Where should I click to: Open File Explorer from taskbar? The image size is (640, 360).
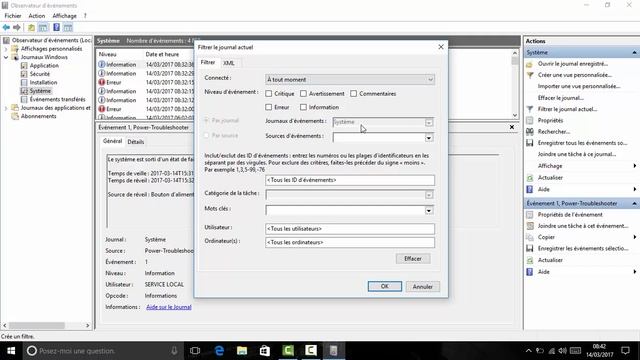[242, 351]
